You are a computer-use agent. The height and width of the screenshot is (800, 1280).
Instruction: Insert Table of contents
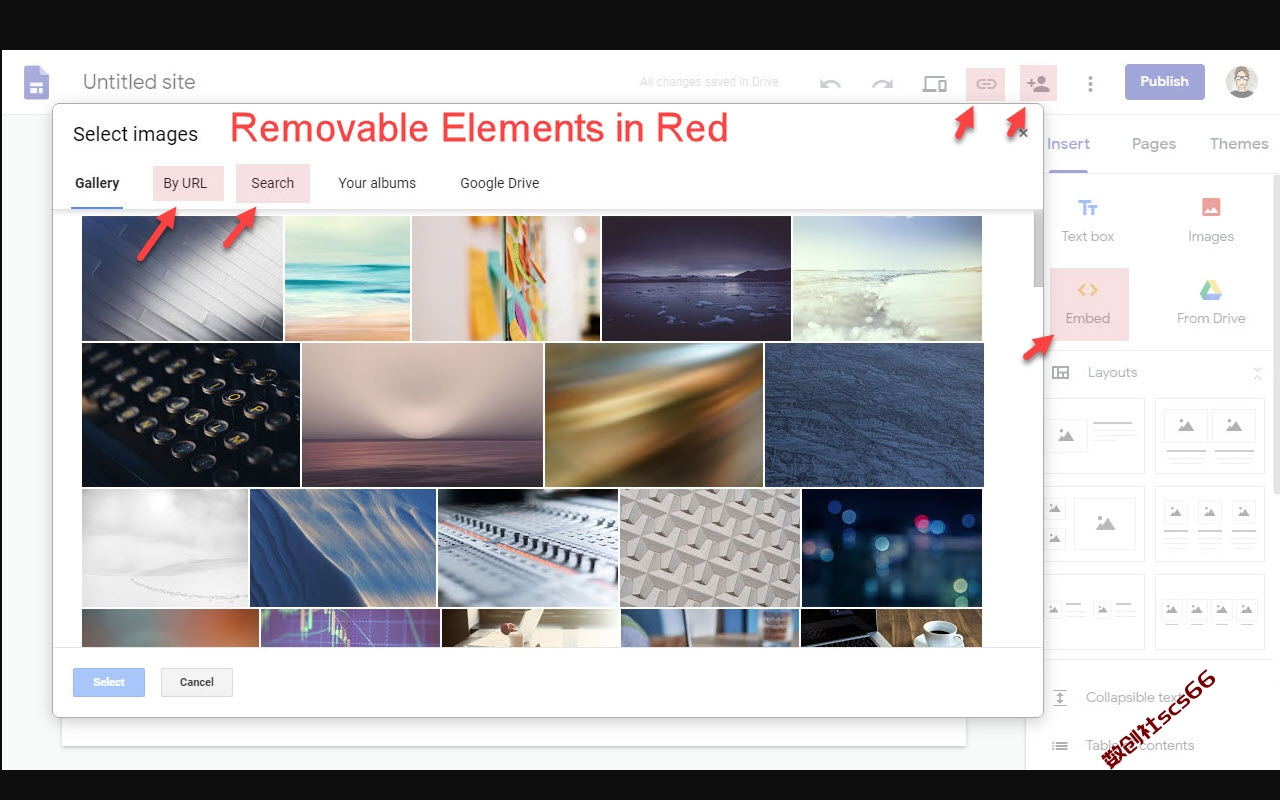1125,745
